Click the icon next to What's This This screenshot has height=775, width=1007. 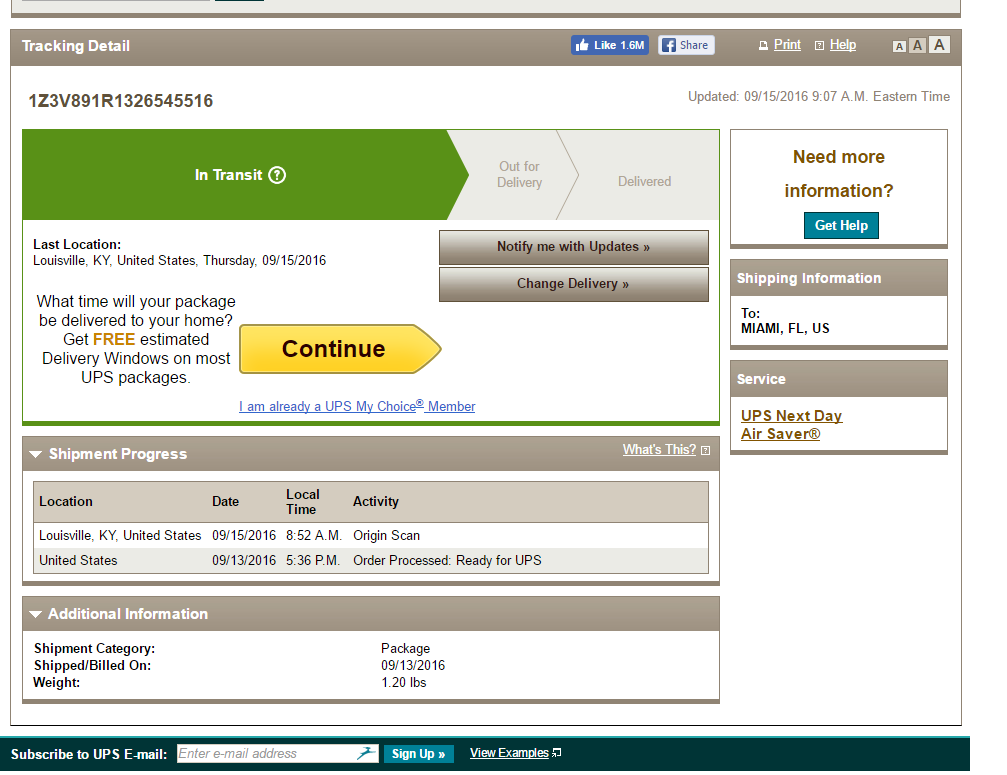[x=705, y=450]
